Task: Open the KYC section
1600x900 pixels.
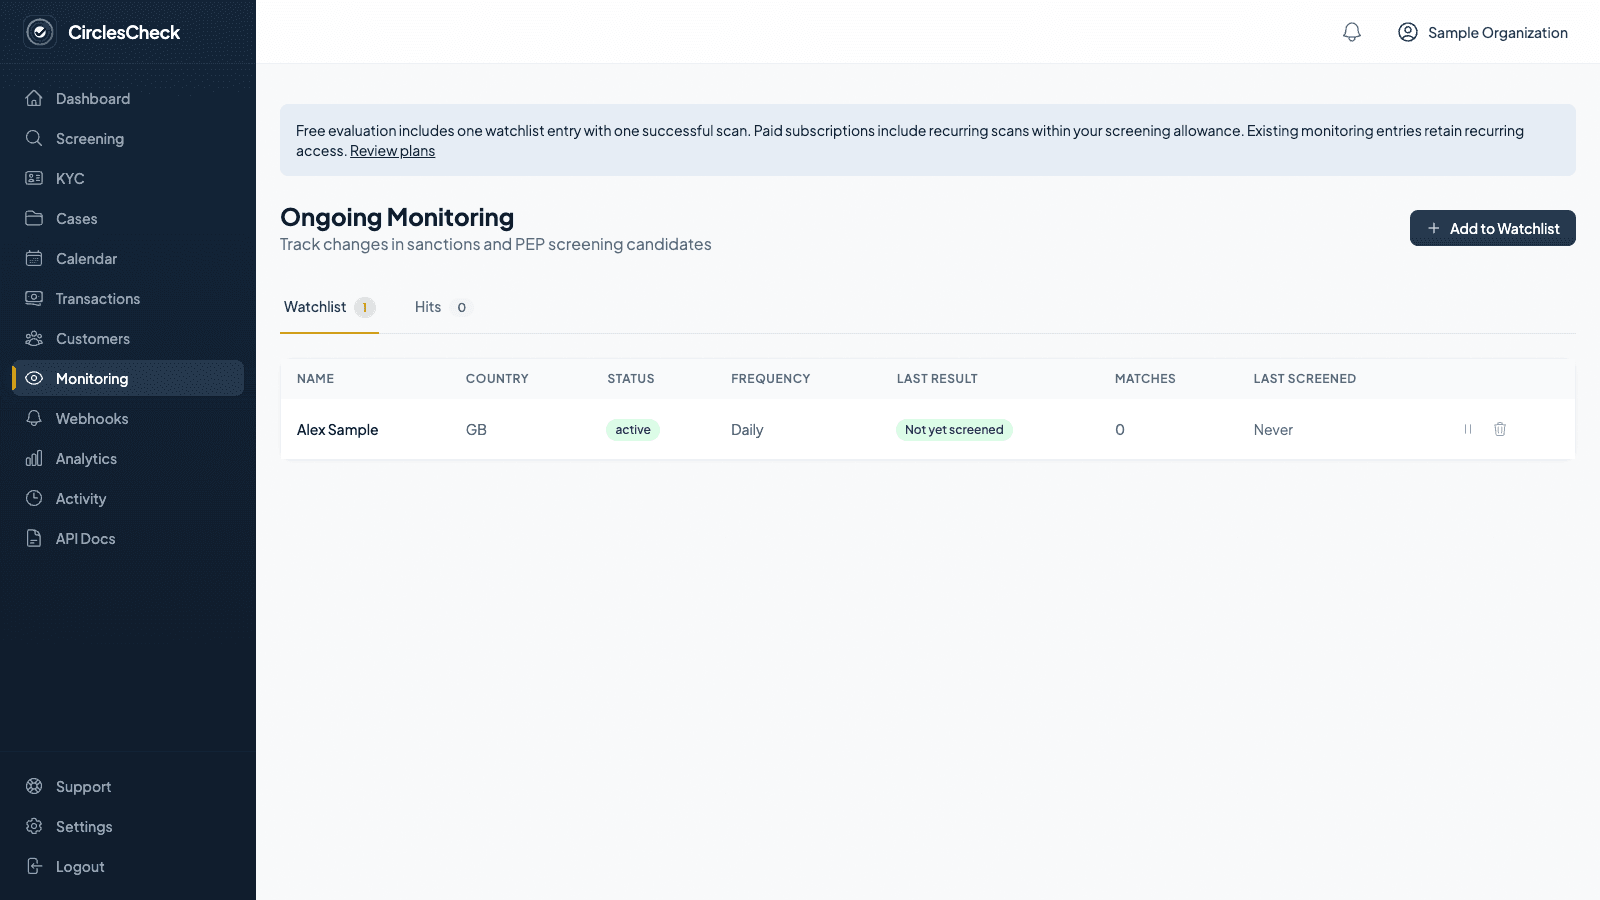Action: [x=128, y=178]
